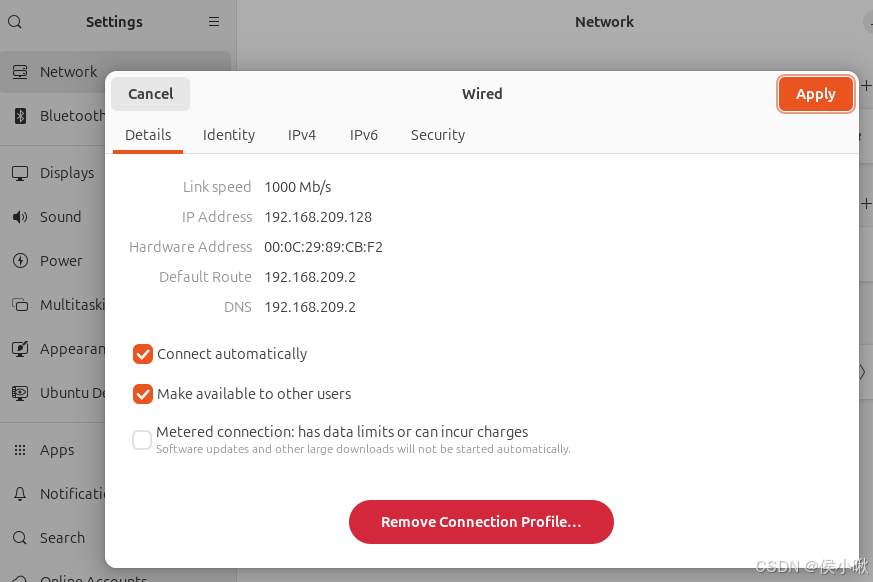Select Apps in the settings sidebar

53,450
